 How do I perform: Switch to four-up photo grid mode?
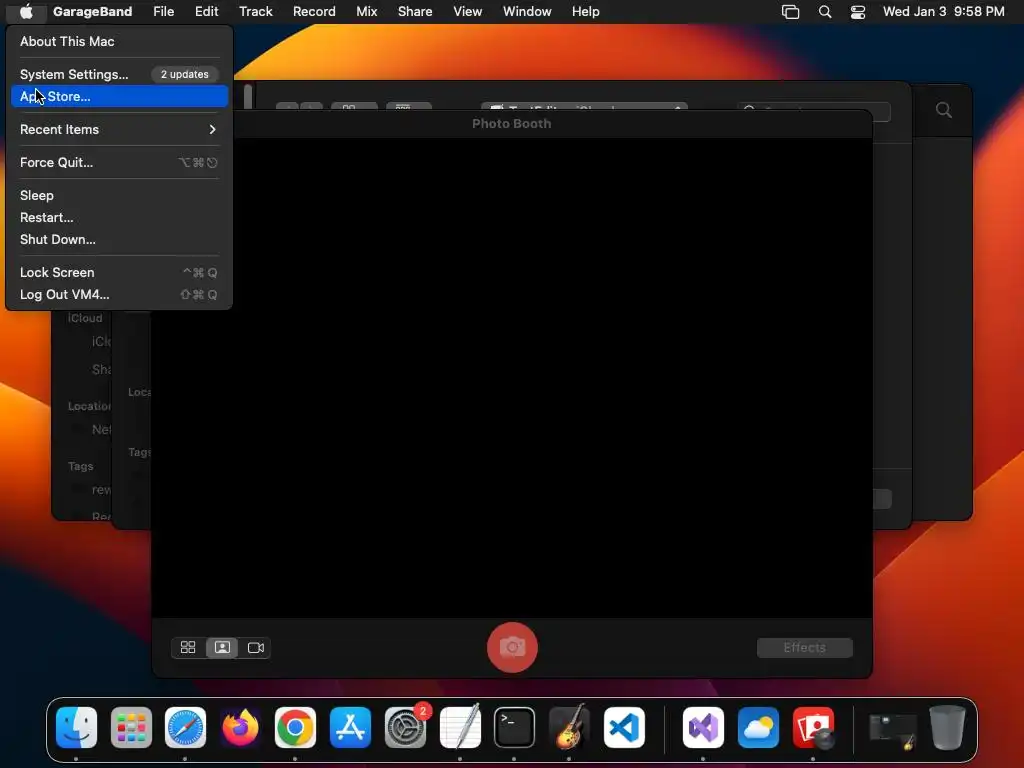tap(188, 647)
